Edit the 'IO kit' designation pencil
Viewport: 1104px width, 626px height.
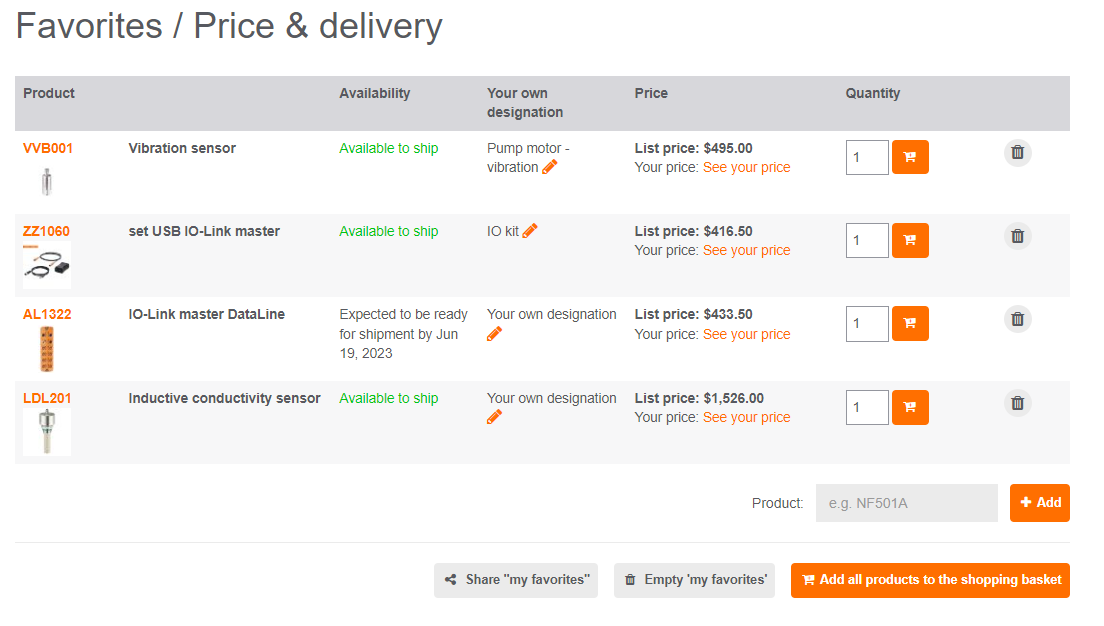(530, 231)
